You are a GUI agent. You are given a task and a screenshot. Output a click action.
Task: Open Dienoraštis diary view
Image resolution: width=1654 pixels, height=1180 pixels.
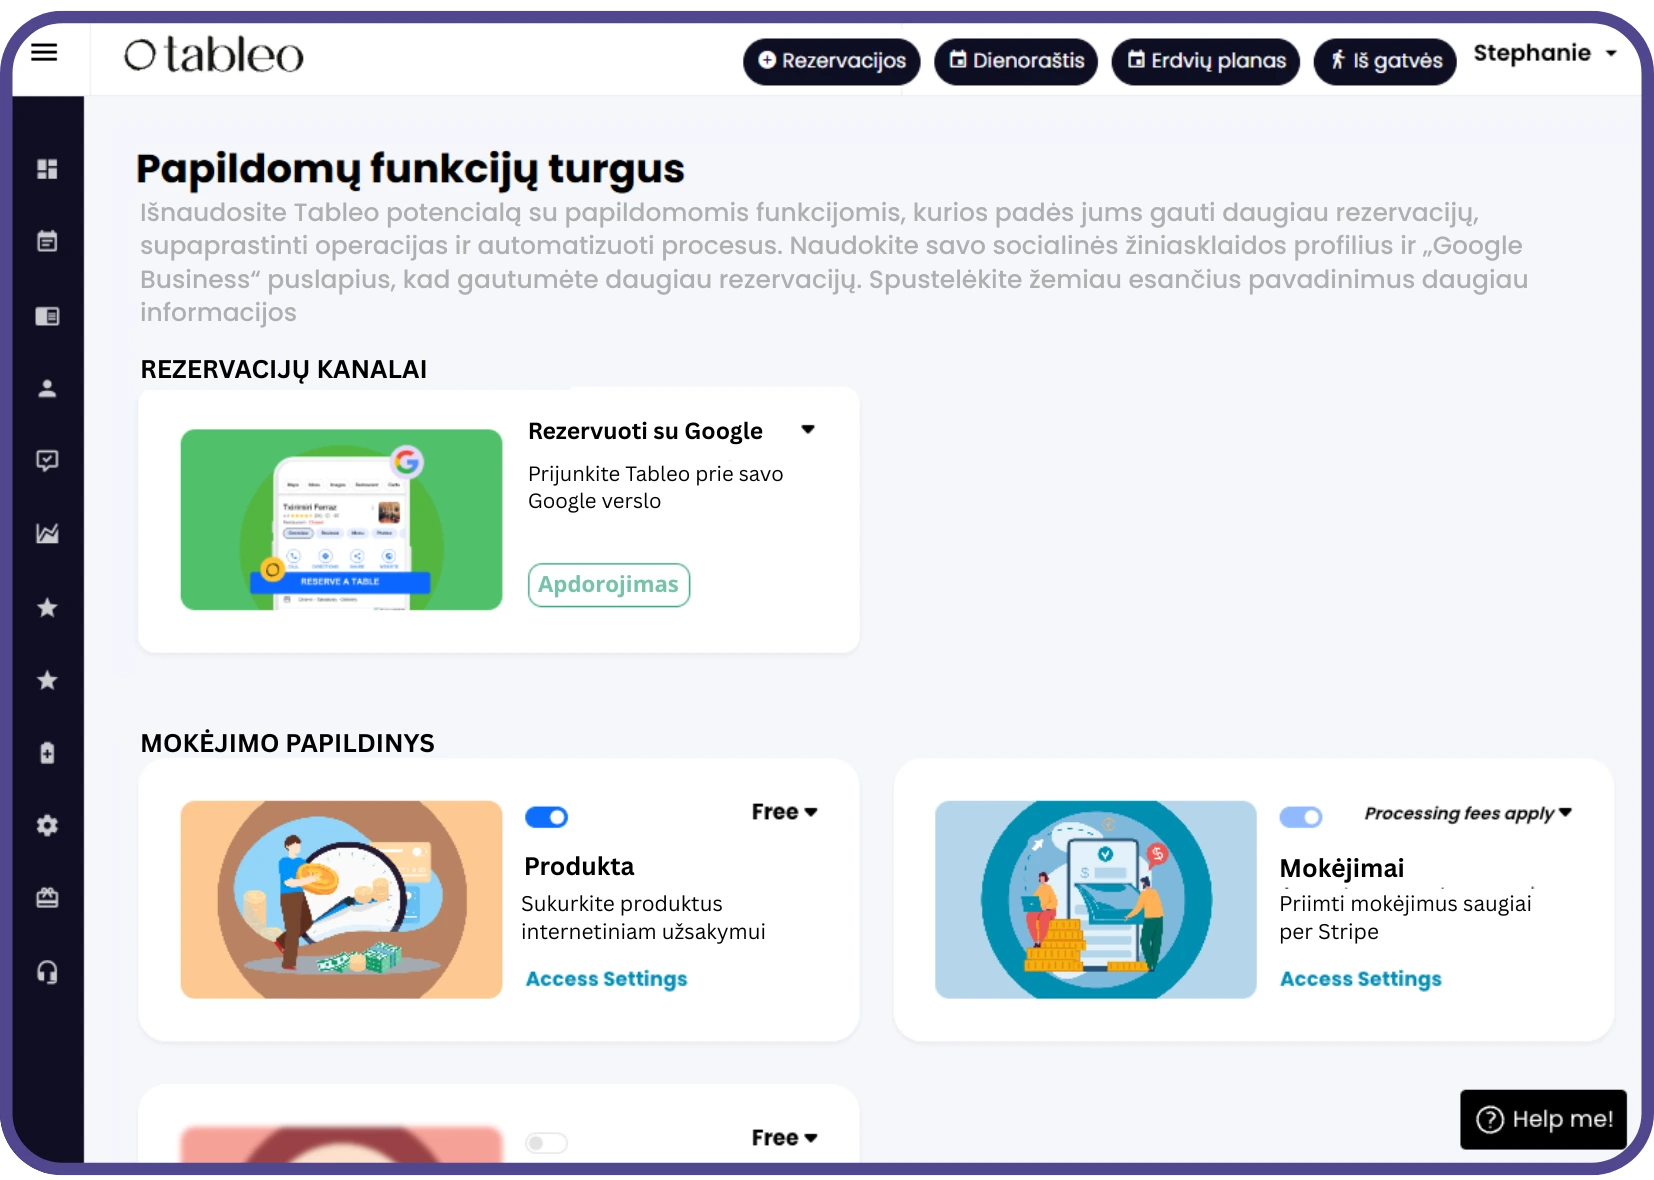[1016, 61]
